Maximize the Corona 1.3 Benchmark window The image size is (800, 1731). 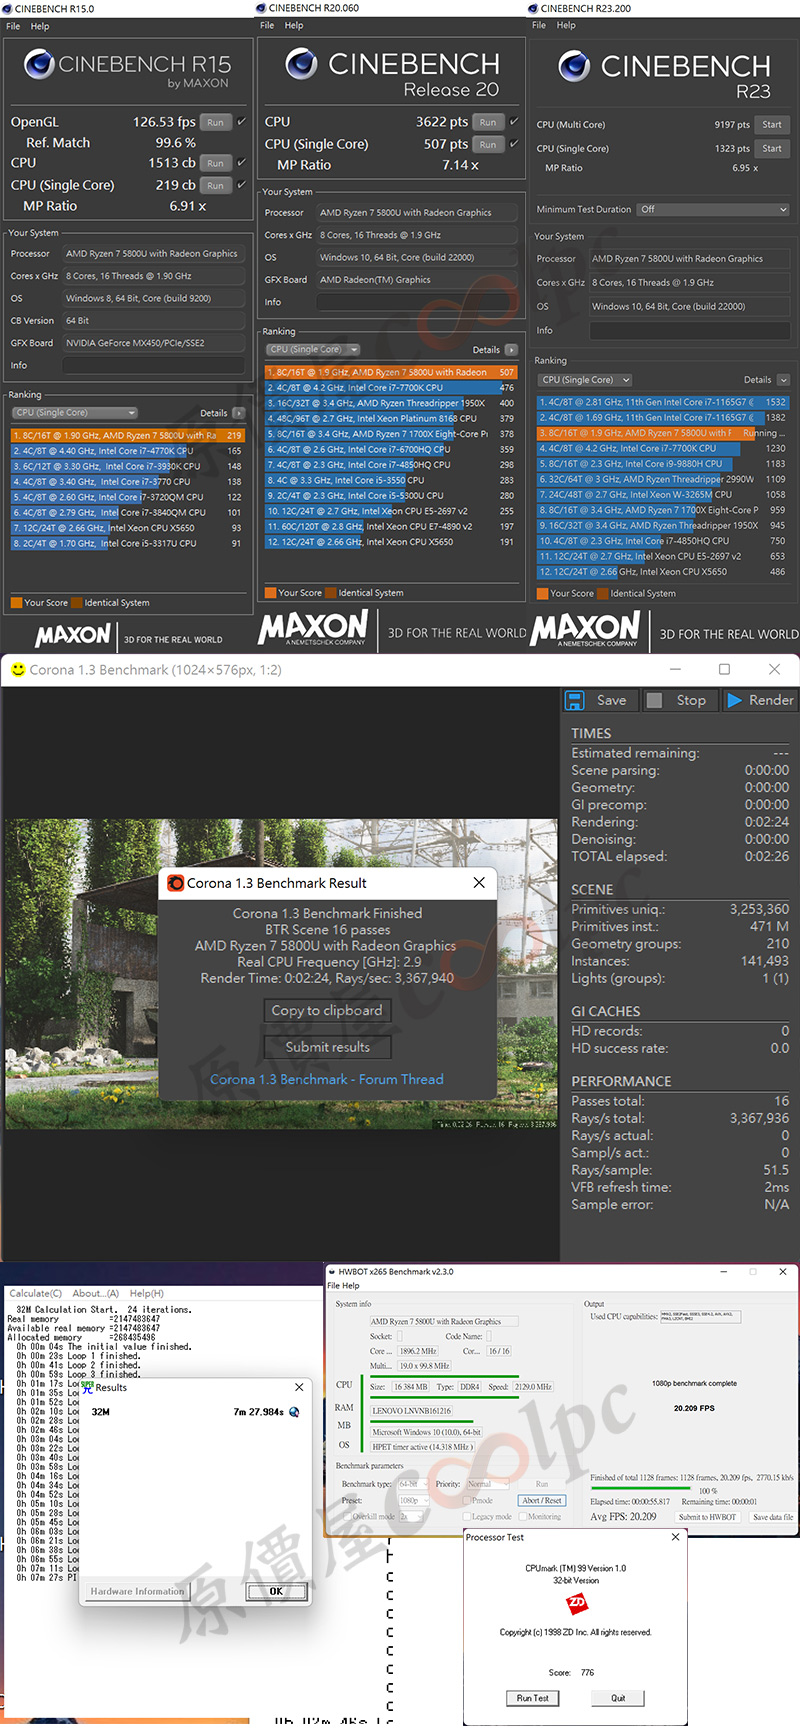pyautogui.click(x=724, y=669)
